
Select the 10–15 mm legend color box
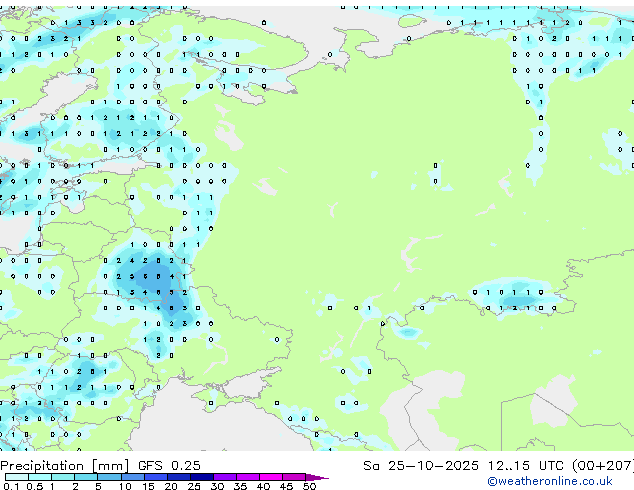[133, 477]
